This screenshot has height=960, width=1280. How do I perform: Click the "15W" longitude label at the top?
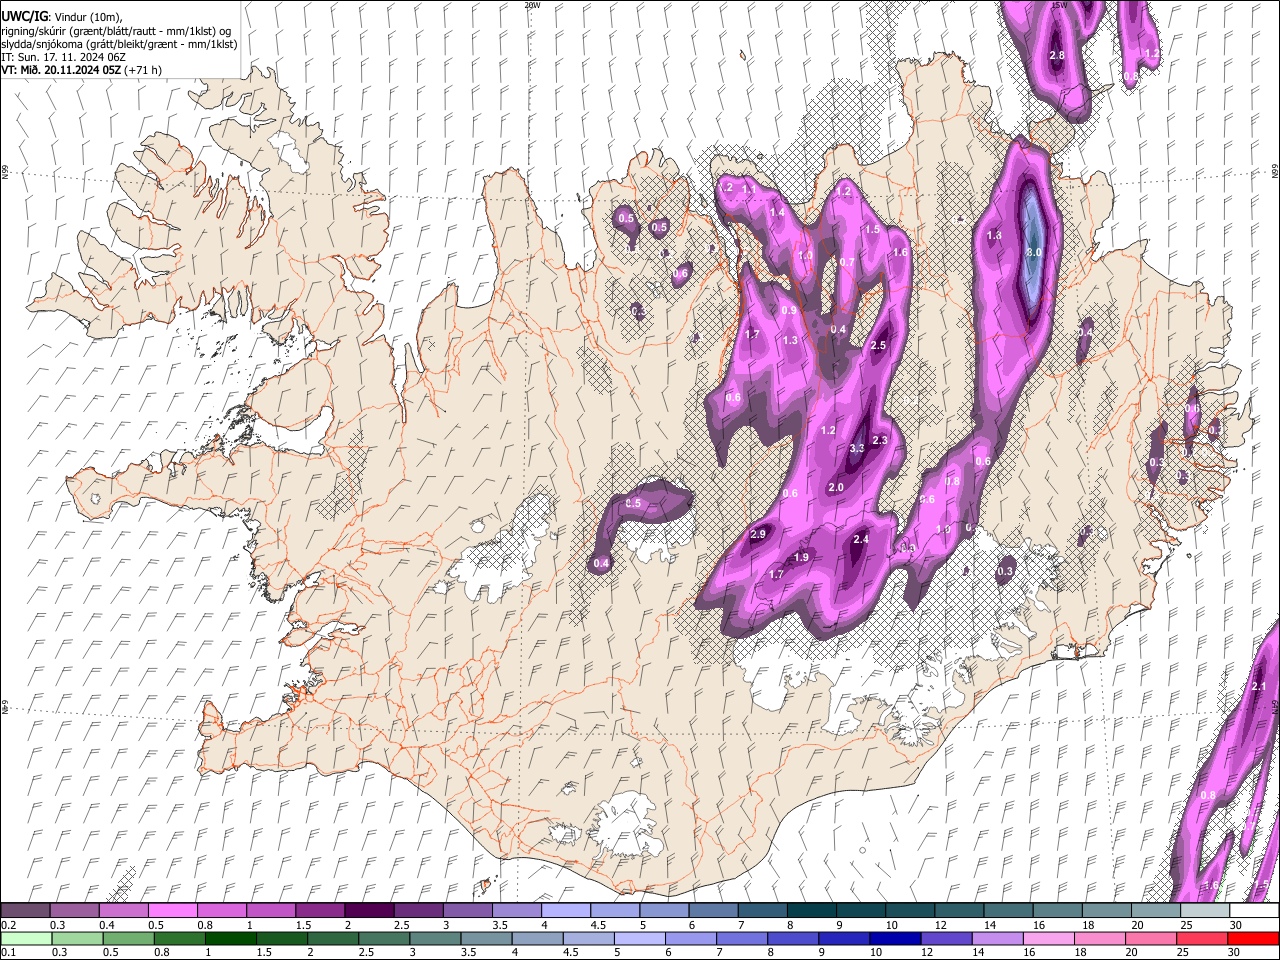coord(1060,5)
